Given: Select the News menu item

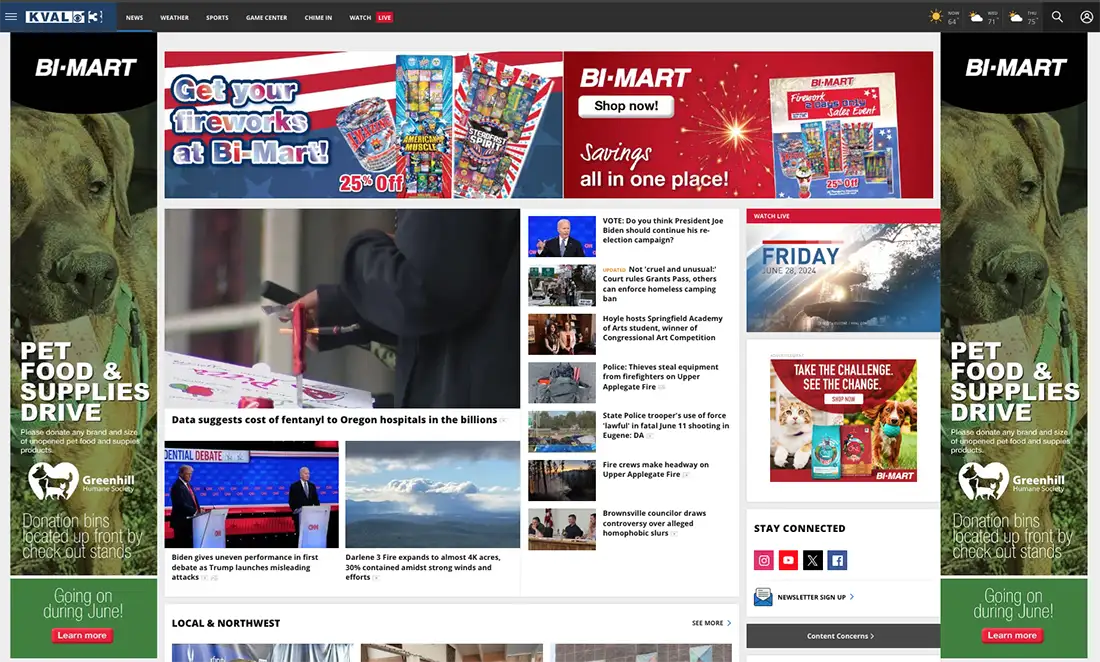Looking at the screenshot, I should click(x=134, y=18).
